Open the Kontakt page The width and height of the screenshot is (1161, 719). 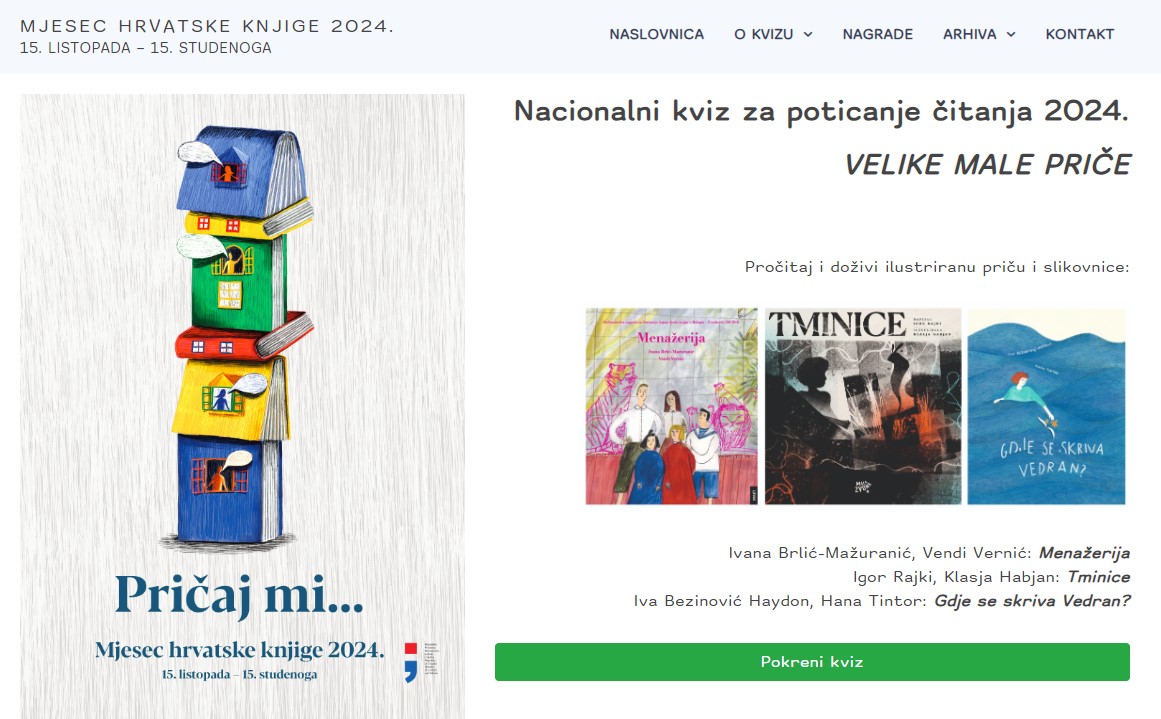click(1080, 34)
